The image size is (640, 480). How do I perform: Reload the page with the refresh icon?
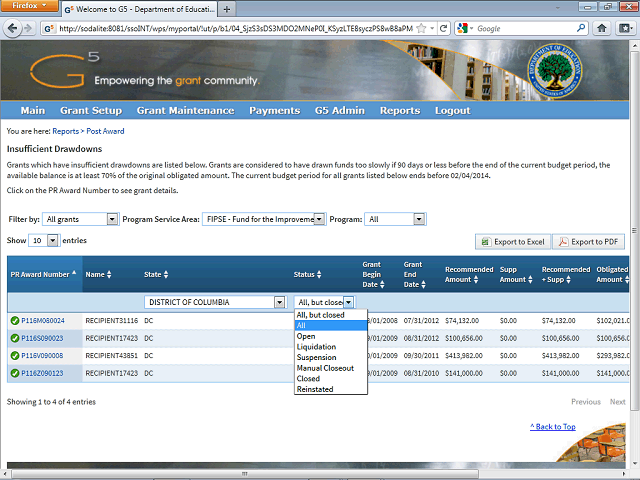coord(443,28)
